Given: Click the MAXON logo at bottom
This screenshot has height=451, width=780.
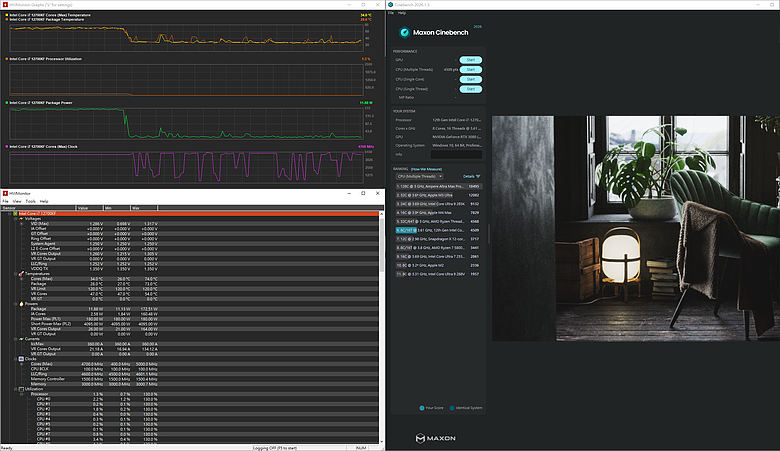Looking at the screenshot, I should coord(435,438).
